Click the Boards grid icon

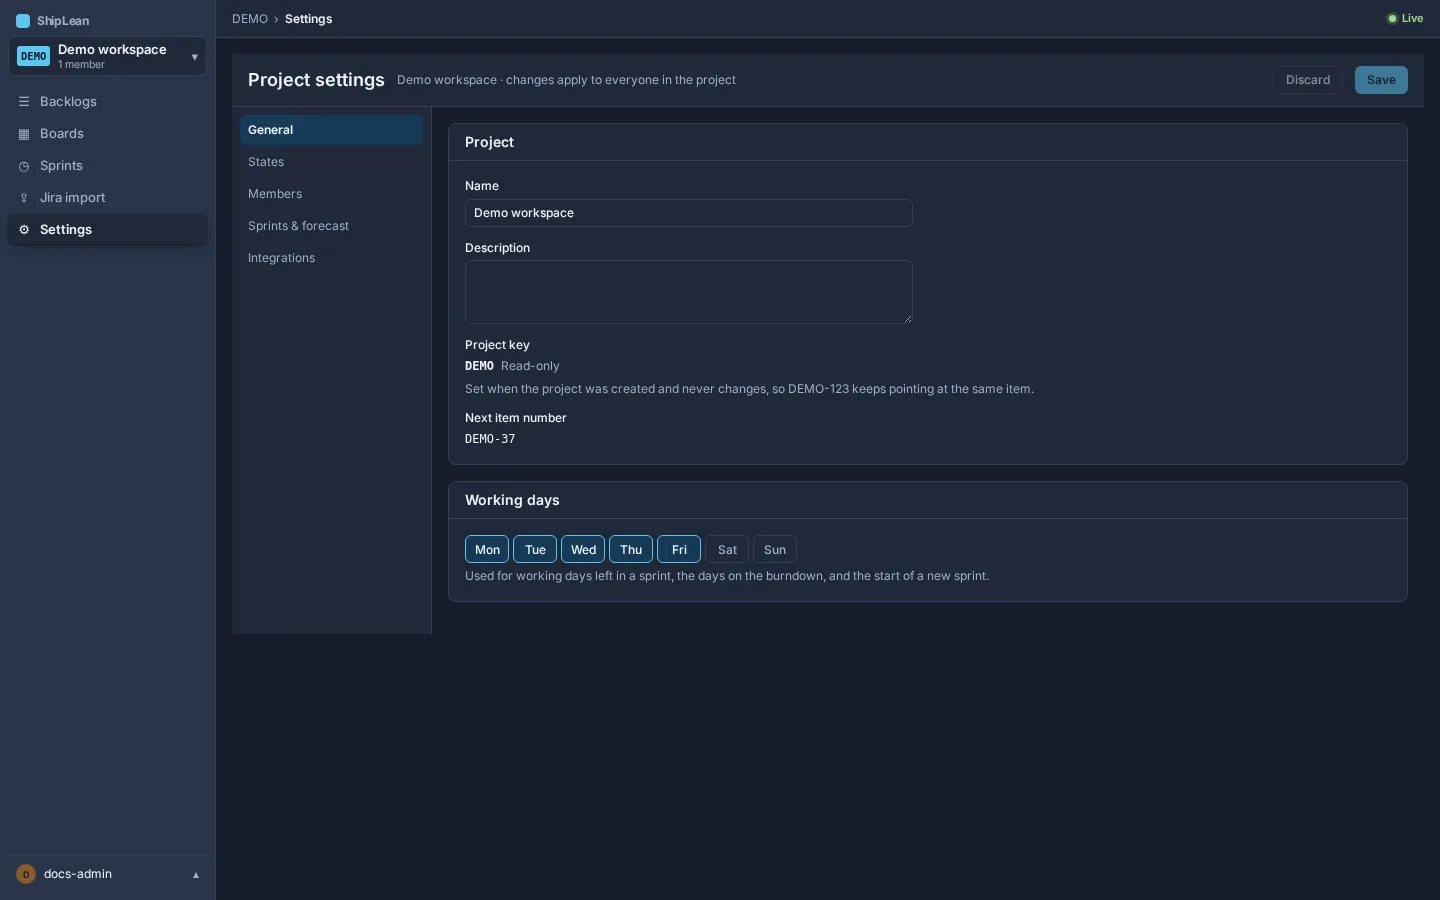24,134
